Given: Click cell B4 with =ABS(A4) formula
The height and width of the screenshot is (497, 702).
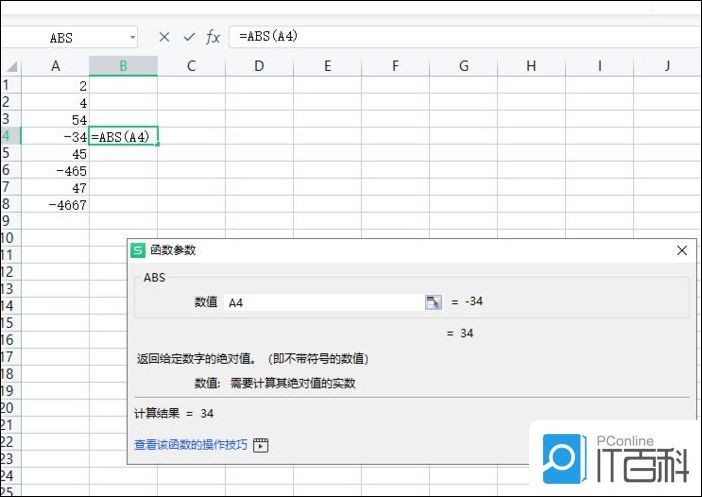Looking at the screenshot, I should [x=124, y=137].
